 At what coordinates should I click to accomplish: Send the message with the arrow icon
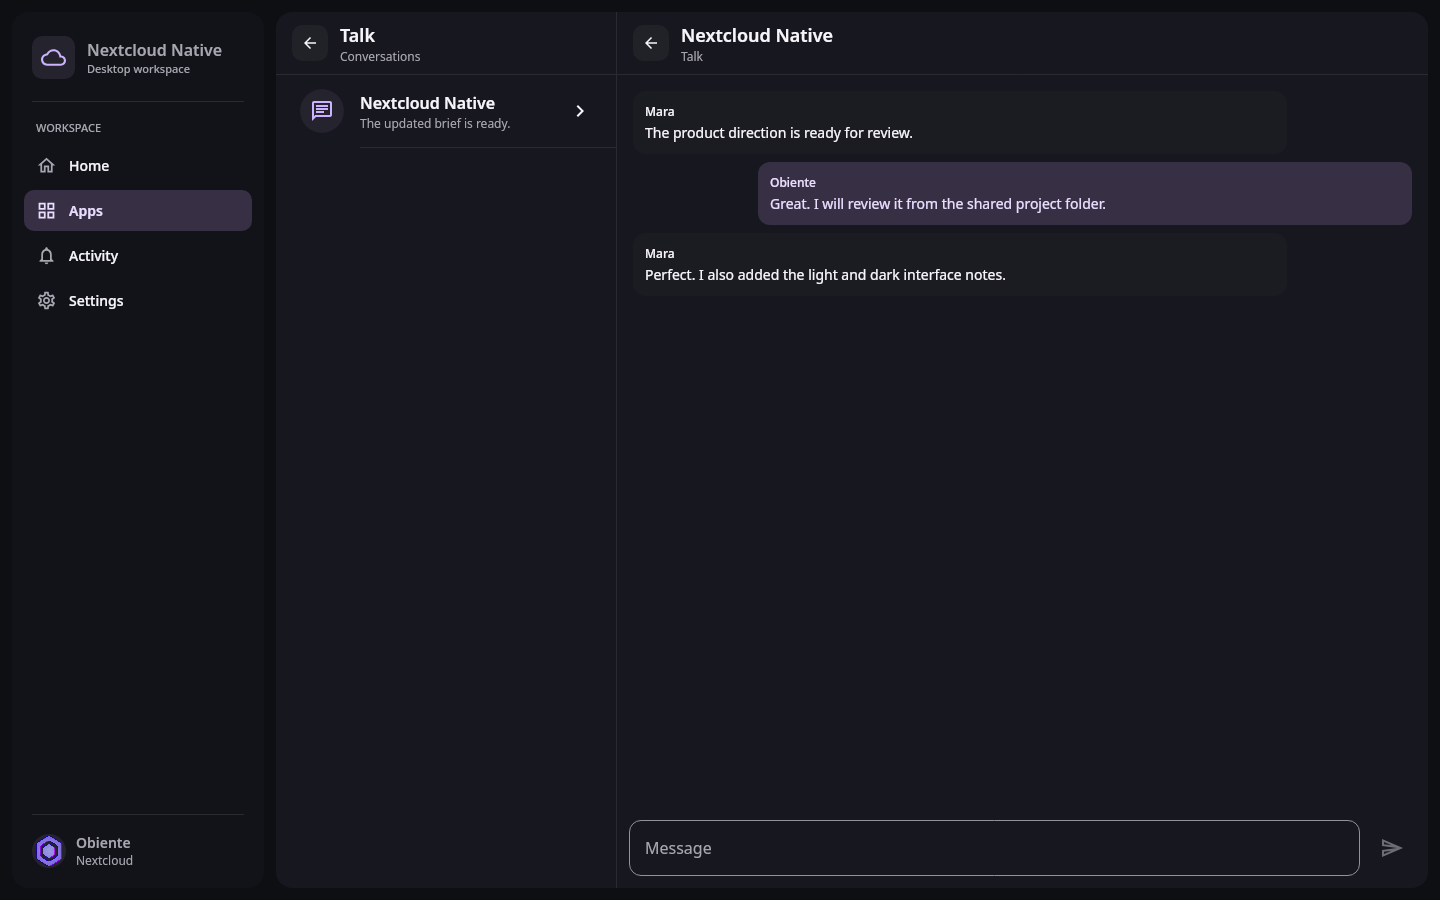pyautogui.click(x=1392, y=848)
